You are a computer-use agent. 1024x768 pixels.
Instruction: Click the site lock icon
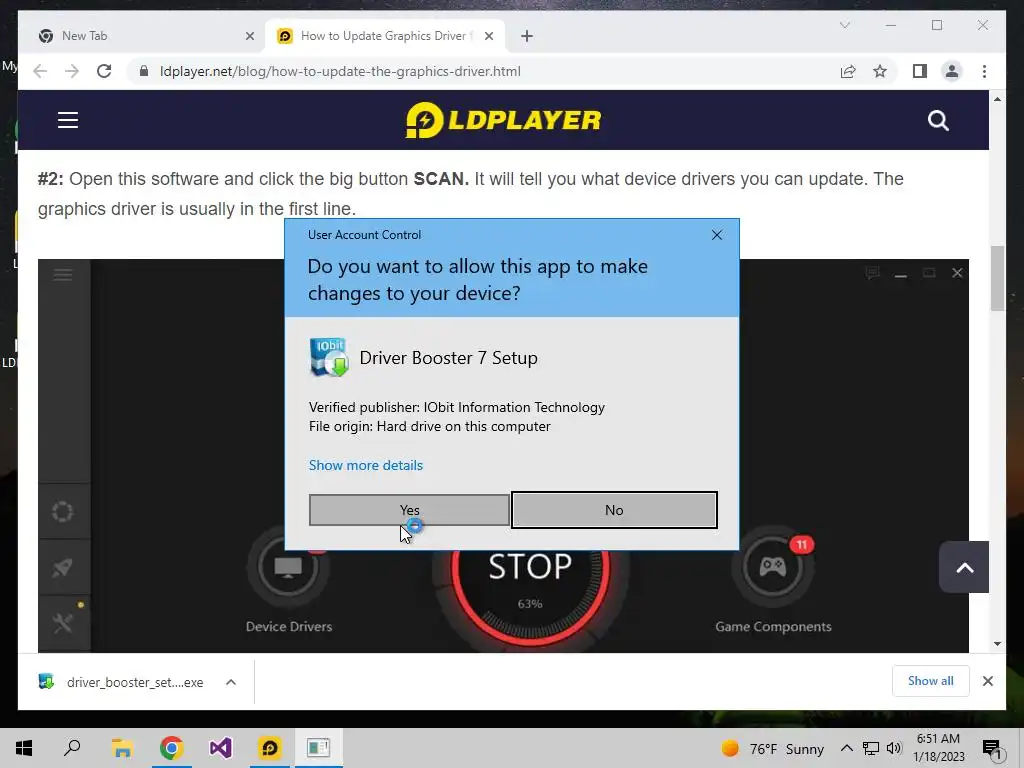(144, 71)
